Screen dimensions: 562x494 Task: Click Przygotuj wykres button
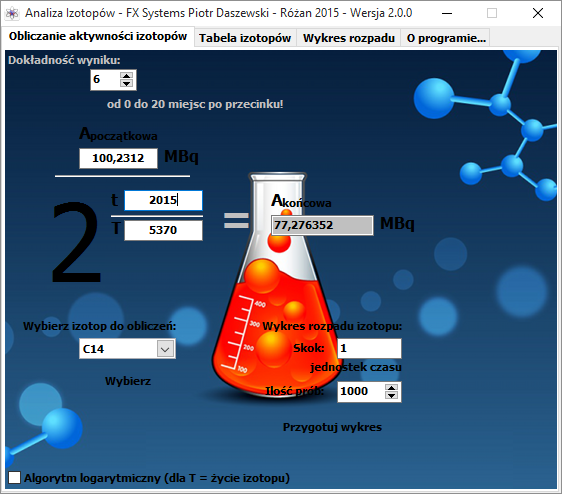coord(332,427)
